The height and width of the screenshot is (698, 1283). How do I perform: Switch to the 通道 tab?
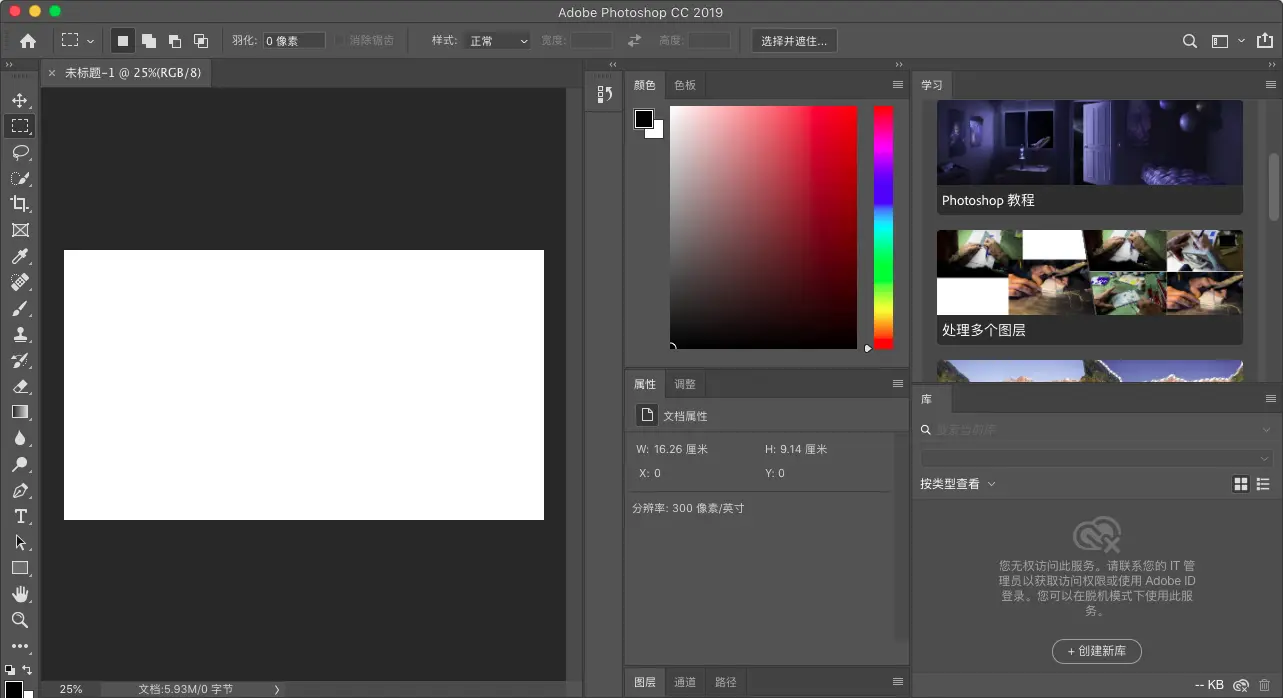tap(685, 682)
